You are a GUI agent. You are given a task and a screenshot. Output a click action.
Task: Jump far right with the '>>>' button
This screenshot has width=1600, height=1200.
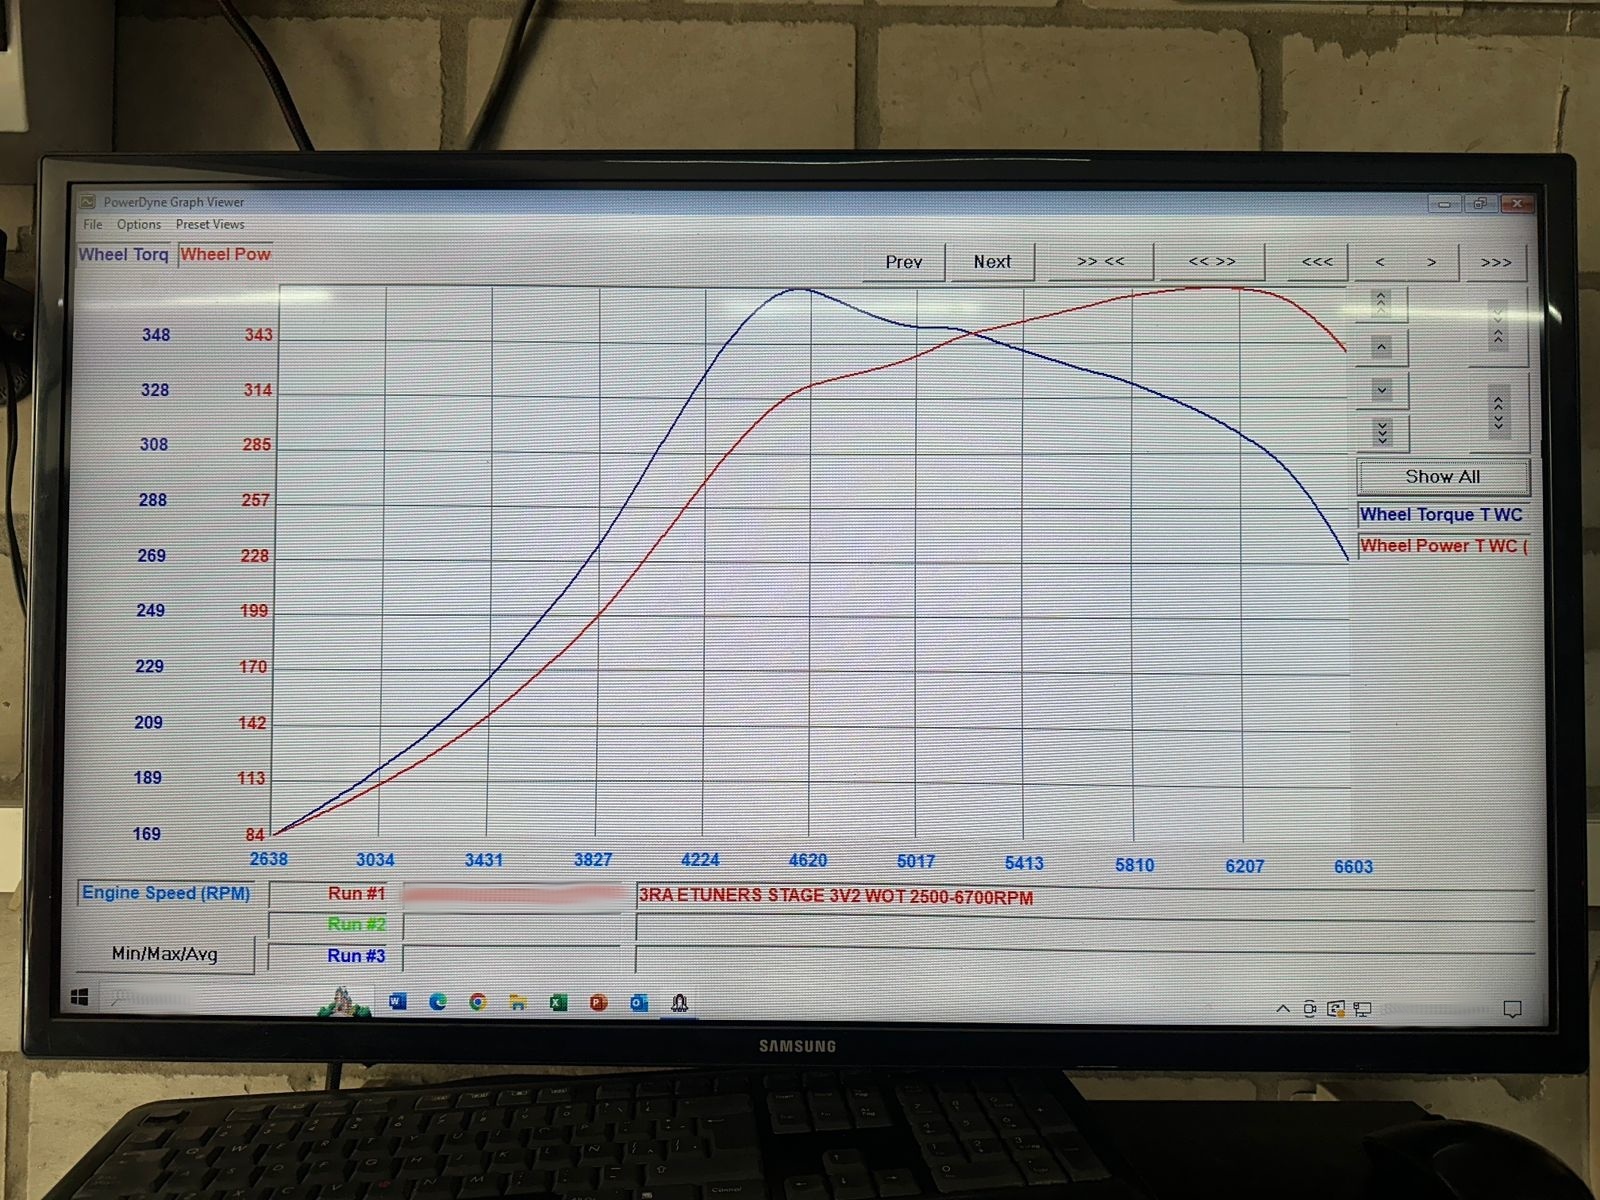1495,263
